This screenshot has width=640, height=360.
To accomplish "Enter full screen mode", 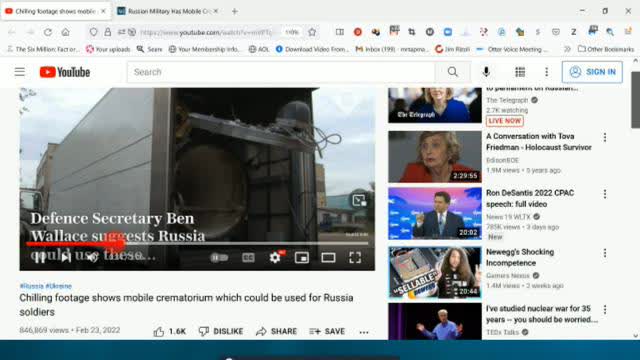I will [355, 258].
